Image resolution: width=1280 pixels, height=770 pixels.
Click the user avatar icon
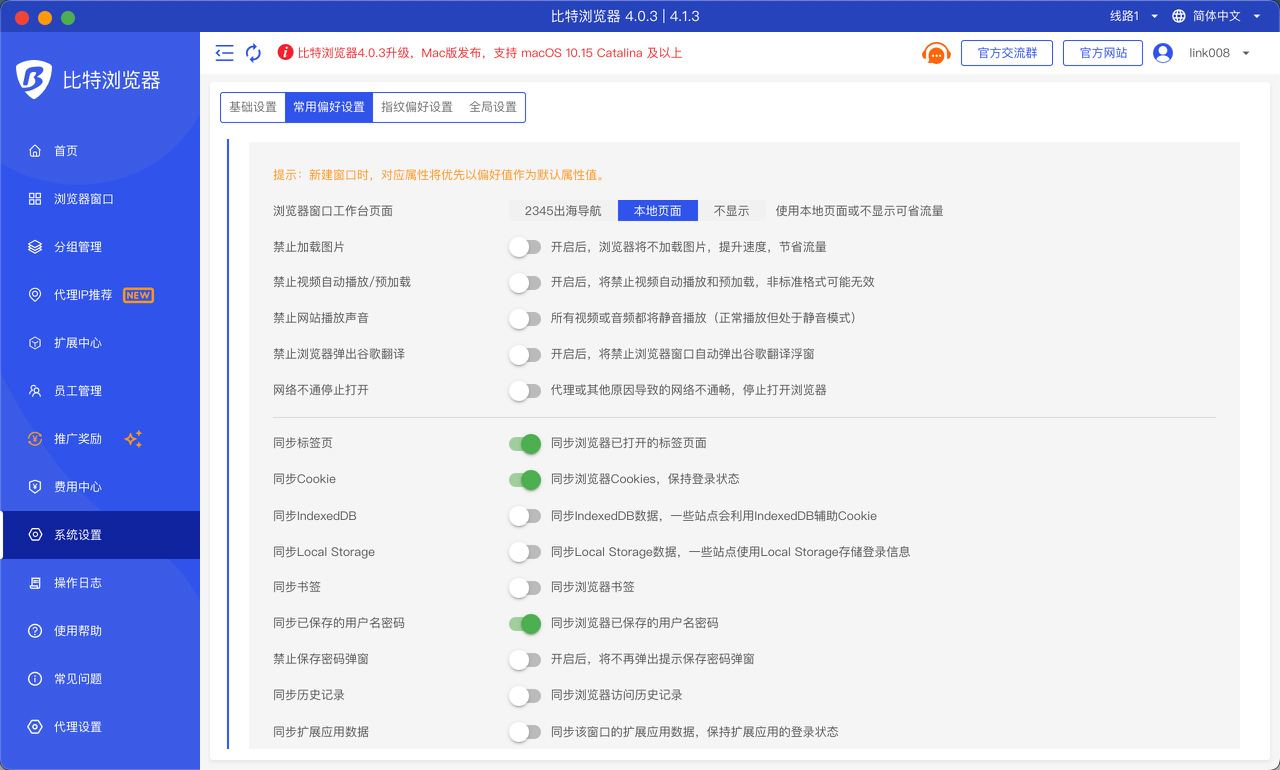click(1163, 53)
